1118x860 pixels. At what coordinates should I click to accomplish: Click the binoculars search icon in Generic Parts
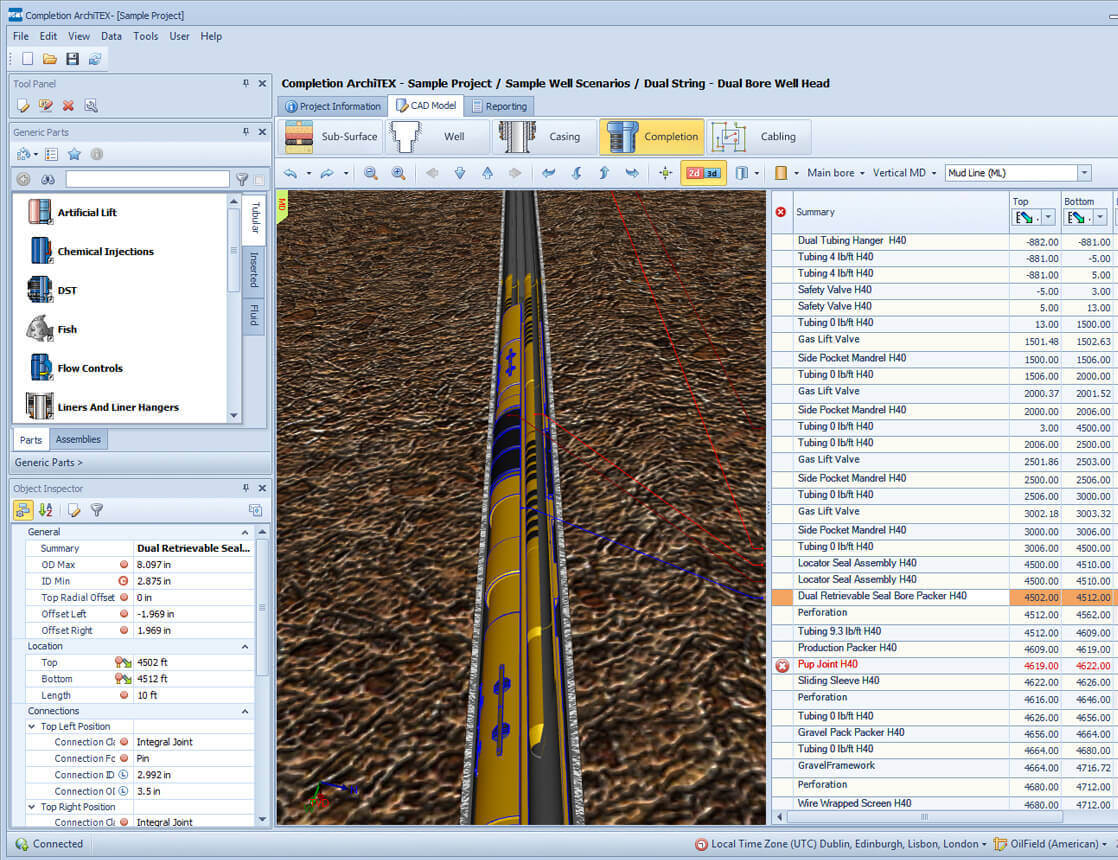(47, 179)
